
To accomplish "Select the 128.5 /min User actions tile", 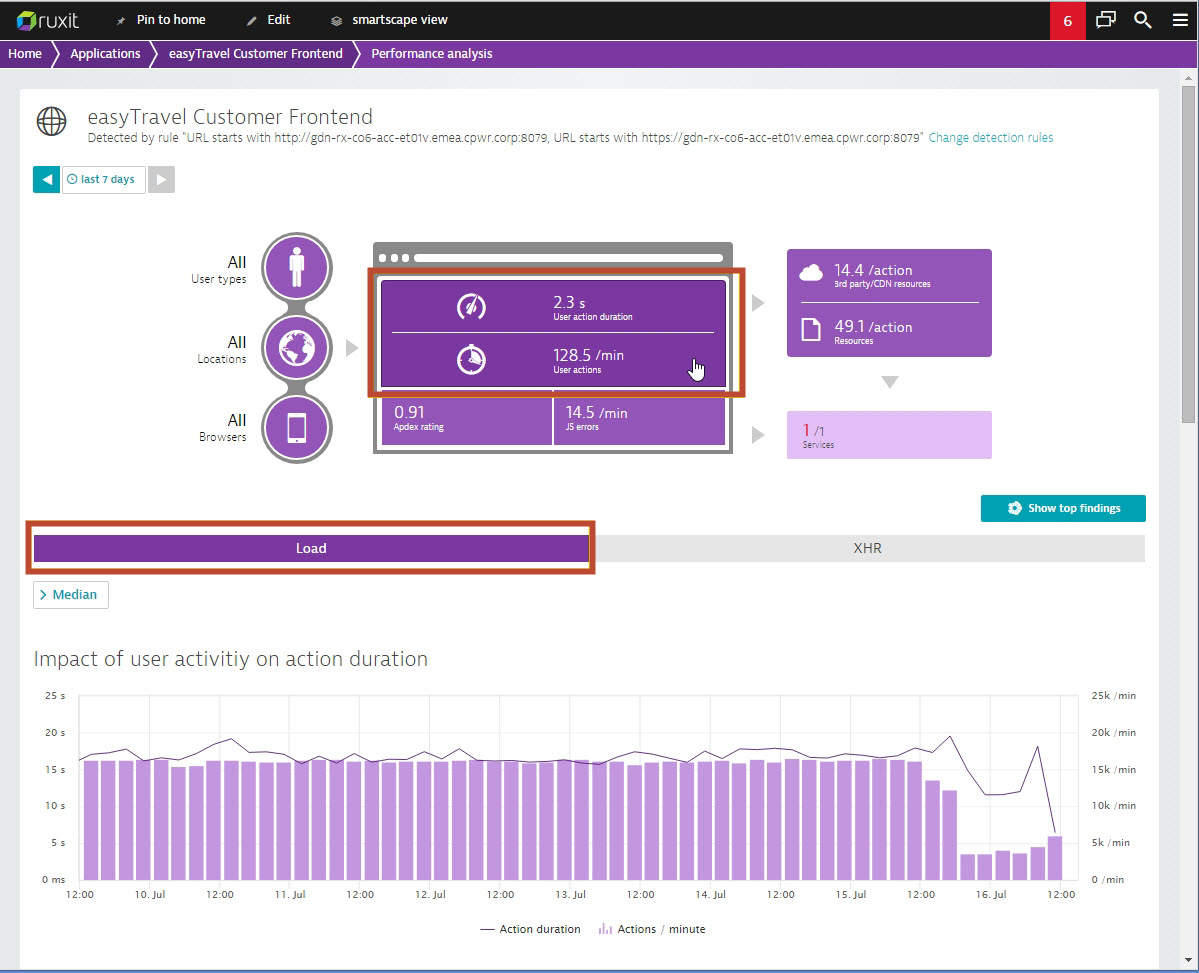I will [553, 360].
